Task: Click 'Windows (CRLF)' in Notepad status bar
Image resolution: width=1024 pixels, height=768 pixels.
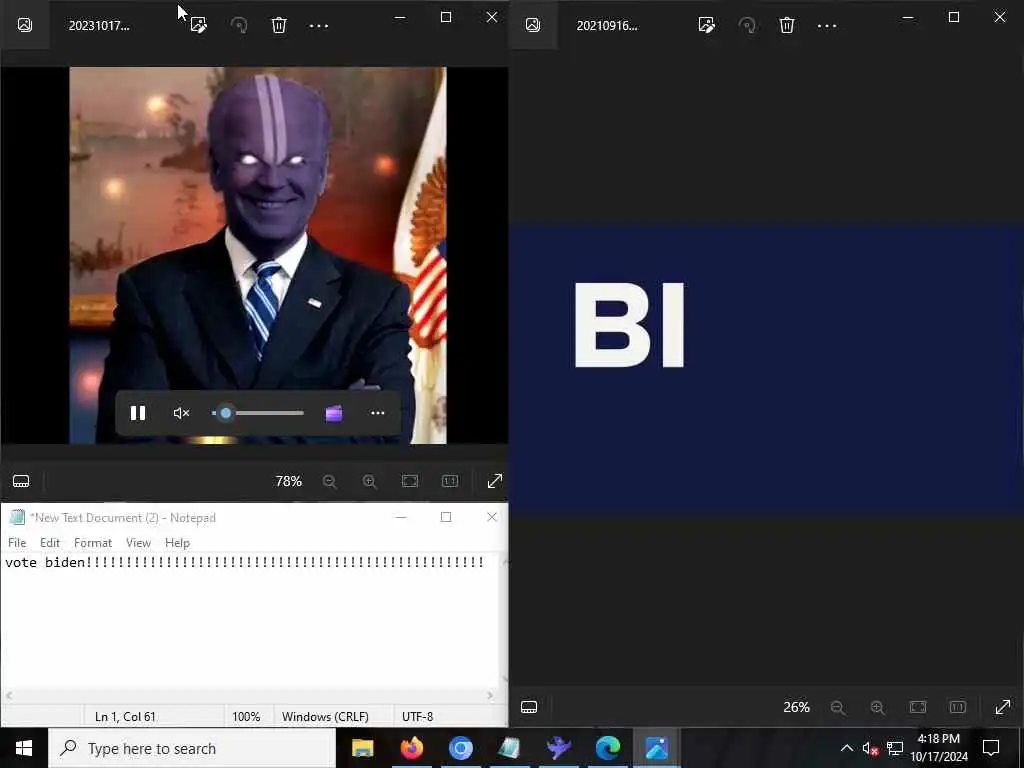Action: click(325, 716)
